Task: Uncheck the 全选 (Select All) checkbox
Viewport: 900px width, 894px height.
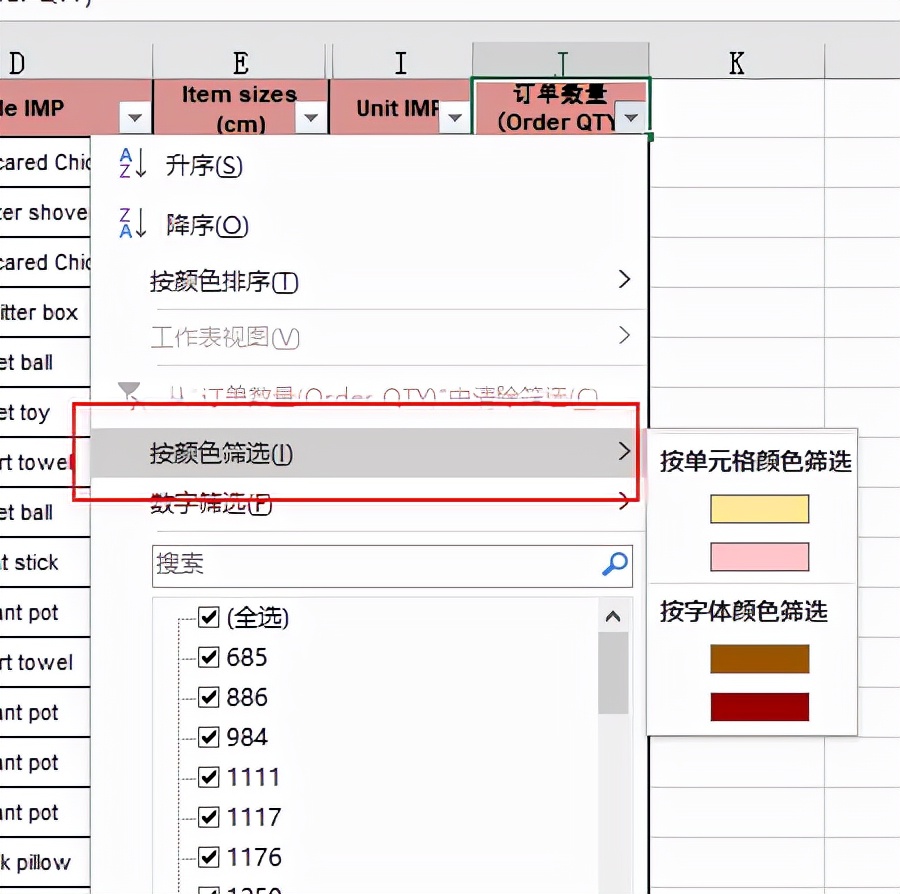Action: 210,617
